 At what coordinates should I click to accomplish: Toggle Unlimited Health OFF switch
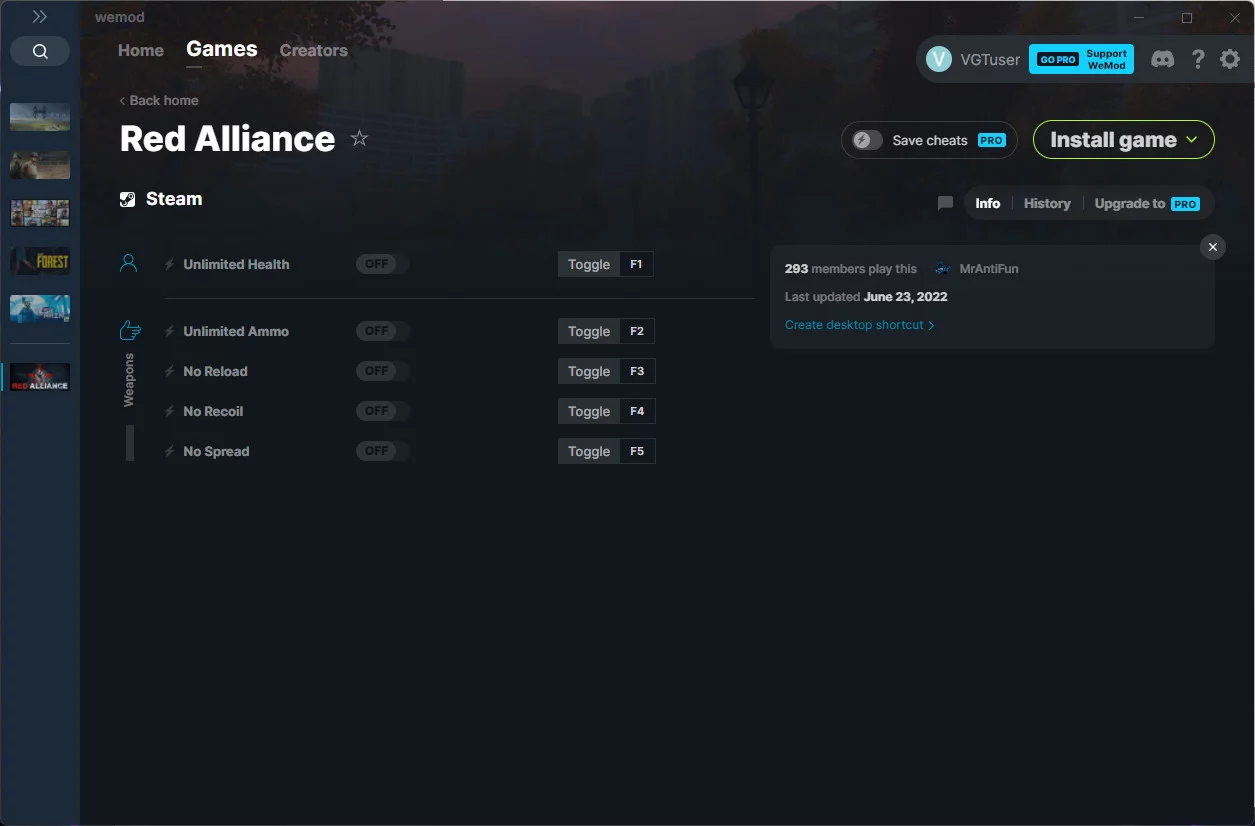[x=382, y=264]
